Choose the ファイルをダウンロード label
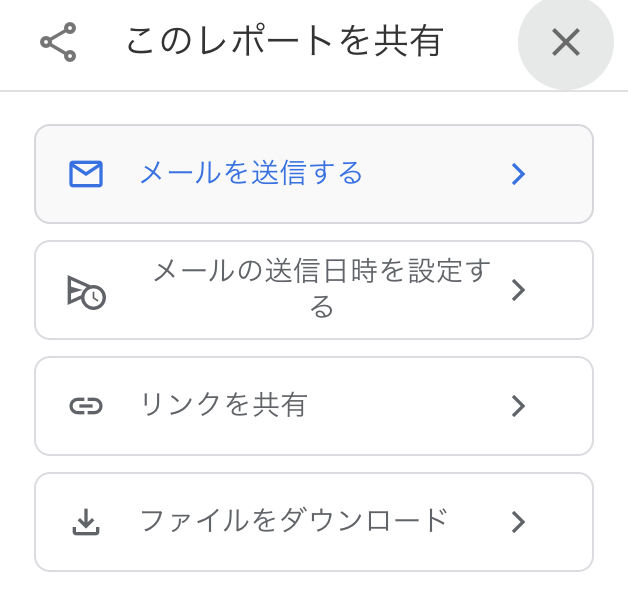Viewport: 628px width, 616px height. tap(294, 521)
